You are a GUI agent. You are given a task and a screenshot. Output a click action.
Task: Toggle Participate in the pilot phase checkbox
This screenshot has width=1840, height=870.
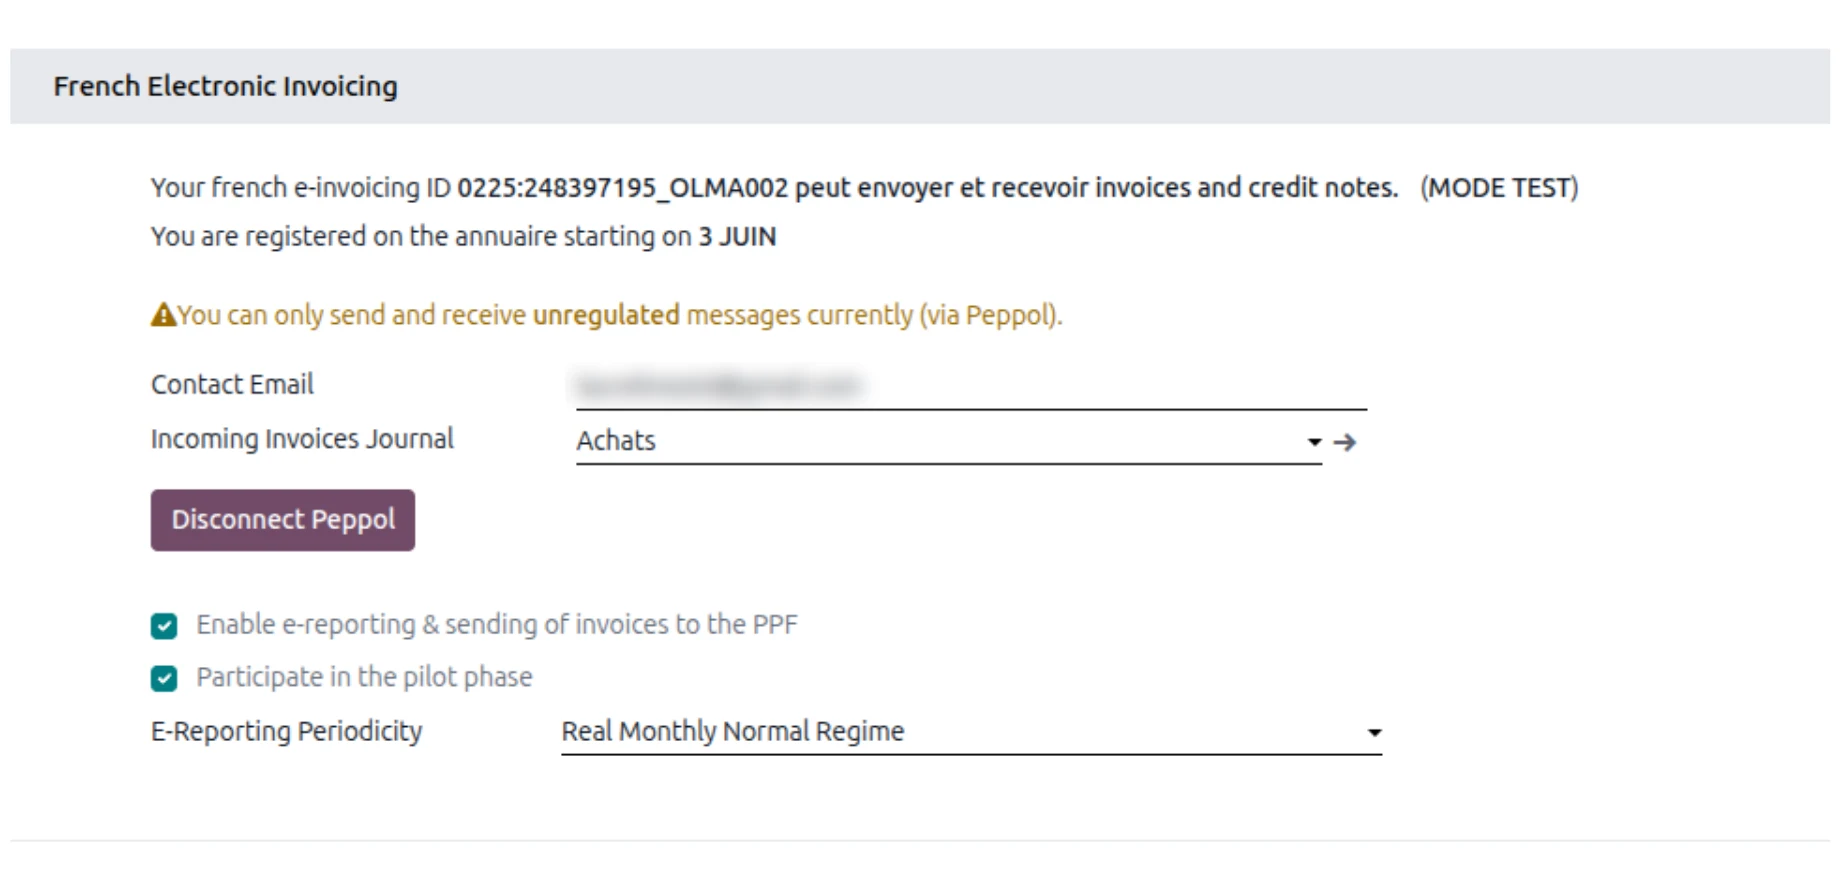click(x=164, y=679)
